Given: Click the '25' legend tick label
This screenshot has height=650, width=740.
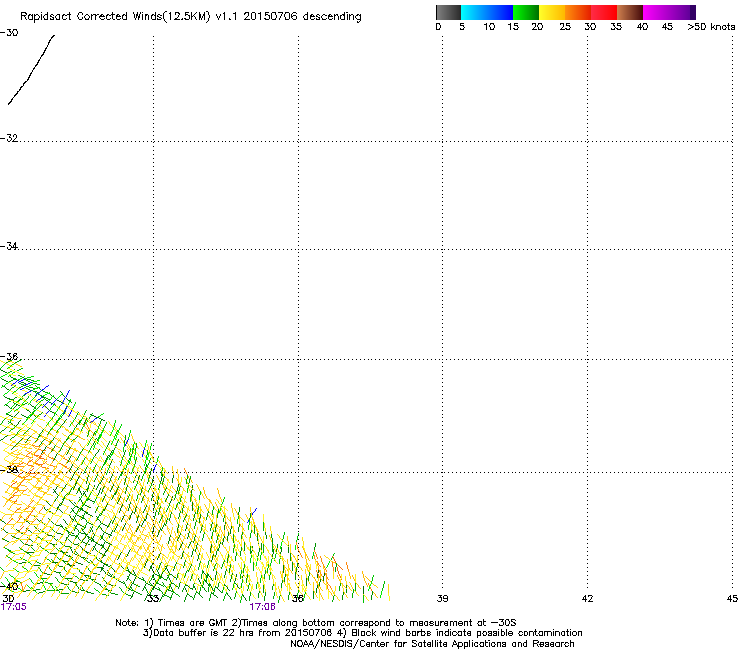Looking at the screenshot, I should (565, 27).
